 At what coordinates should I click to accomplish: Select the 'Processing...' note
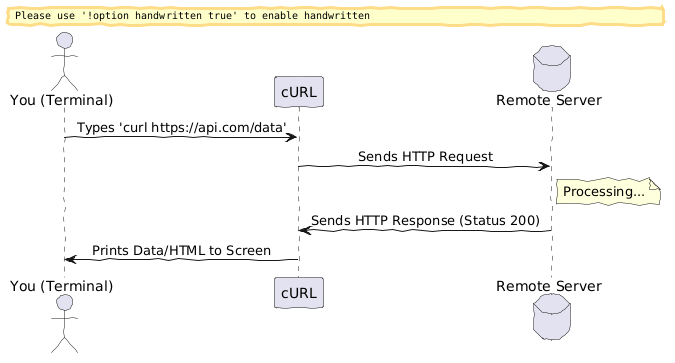[608, 191]
